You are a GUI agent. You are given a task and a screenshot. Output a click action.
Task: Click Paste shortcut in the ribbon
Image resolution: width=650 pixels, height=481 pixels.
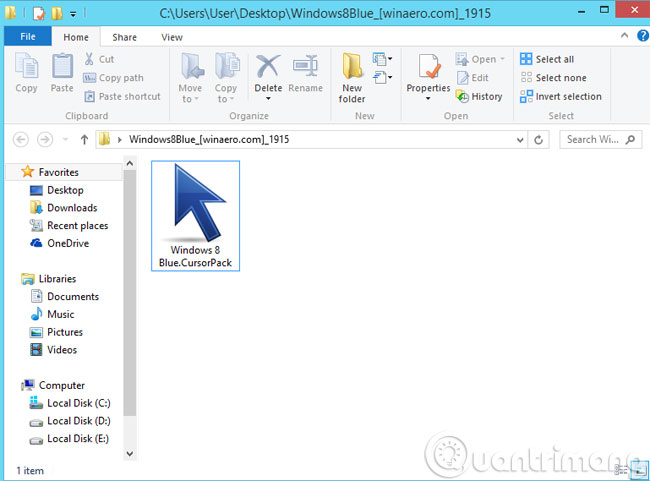point(122,96)
